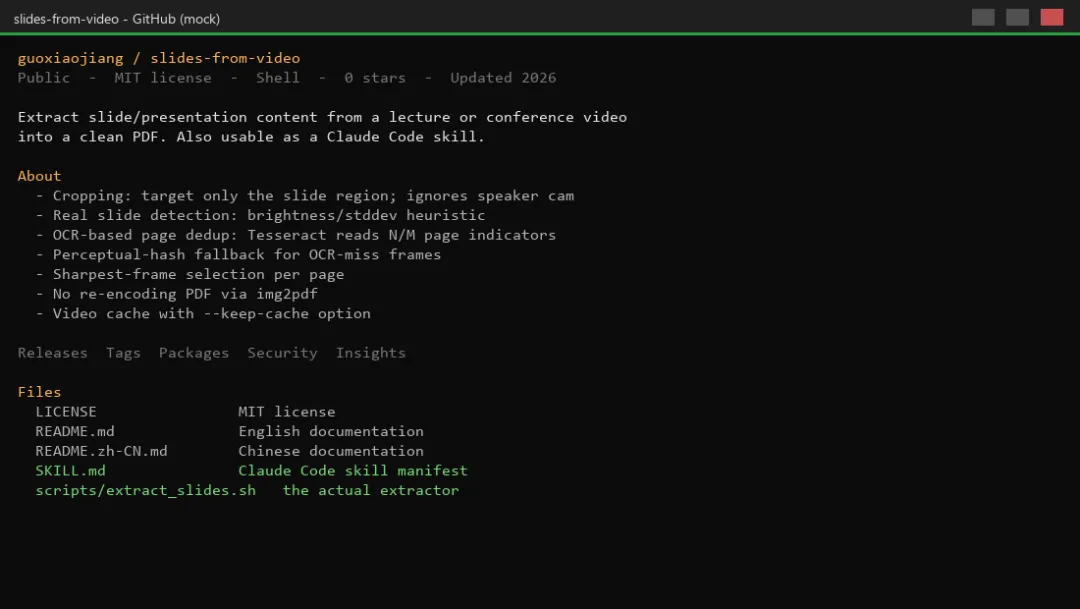
Task: Click the MIT license label in header
Action: (163, 78)
